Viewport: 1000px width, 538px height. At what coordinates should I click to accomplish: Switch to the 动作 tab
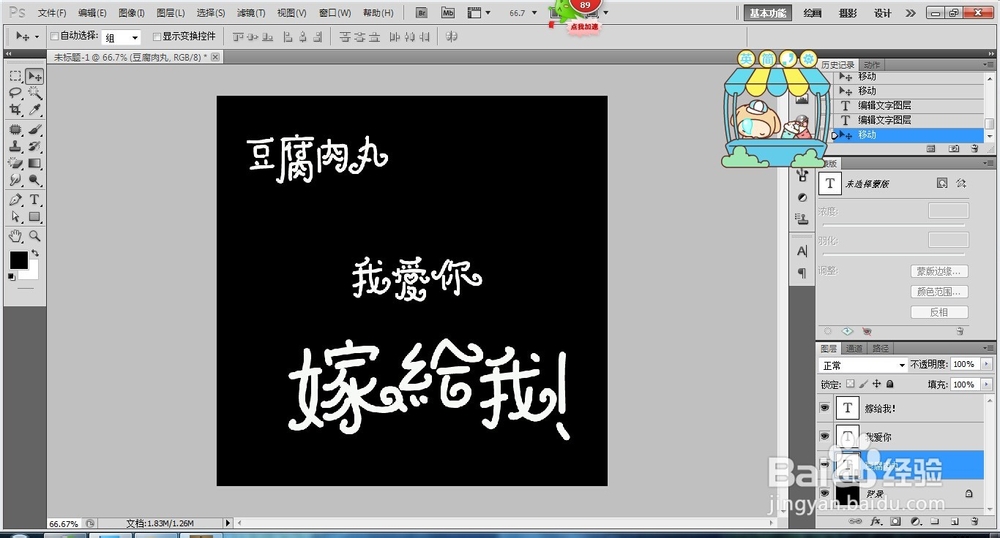(871, 65)
